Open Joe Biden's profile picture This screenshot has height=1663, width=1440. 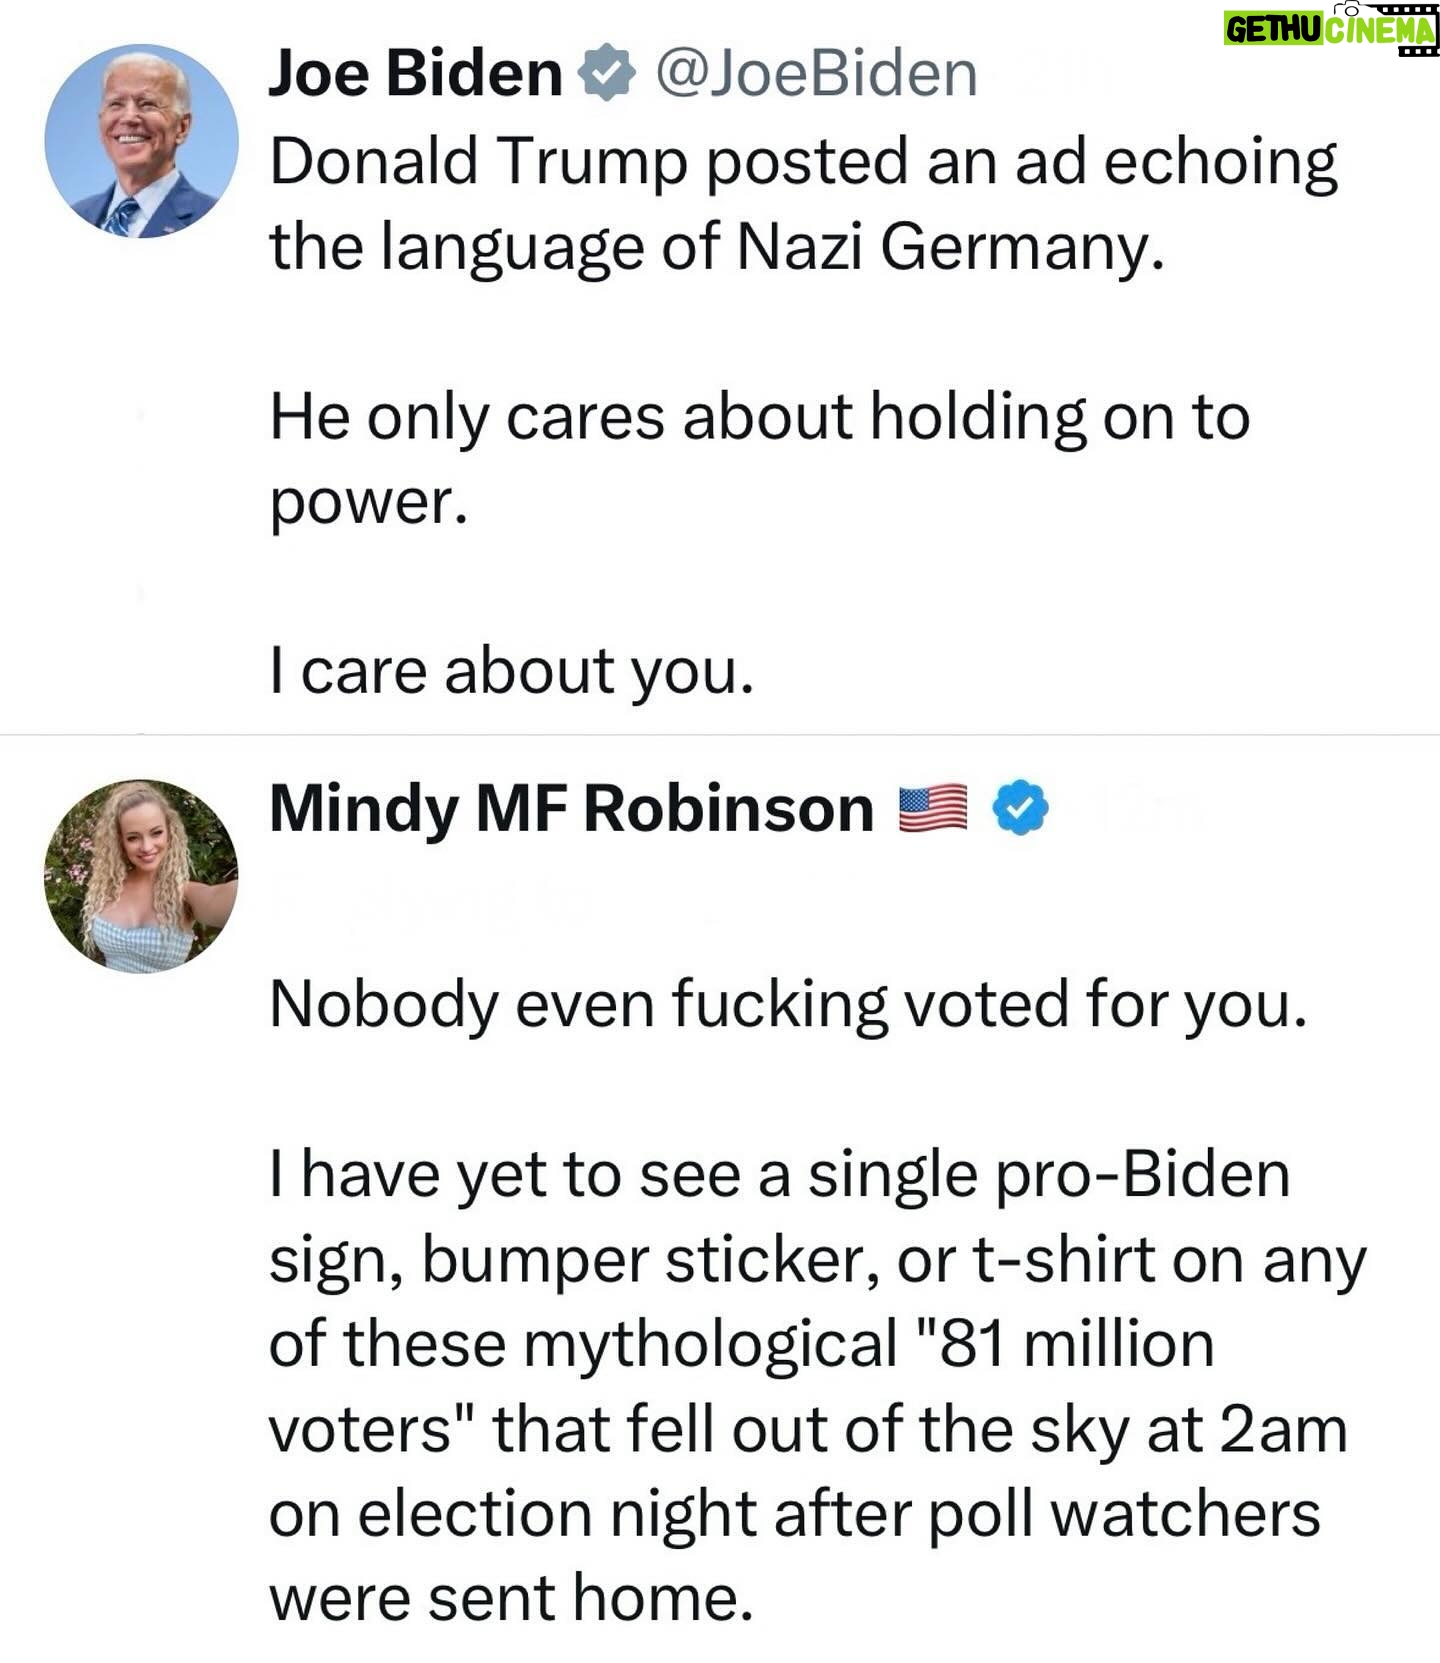pyautogui.click(x=141, y=141)
